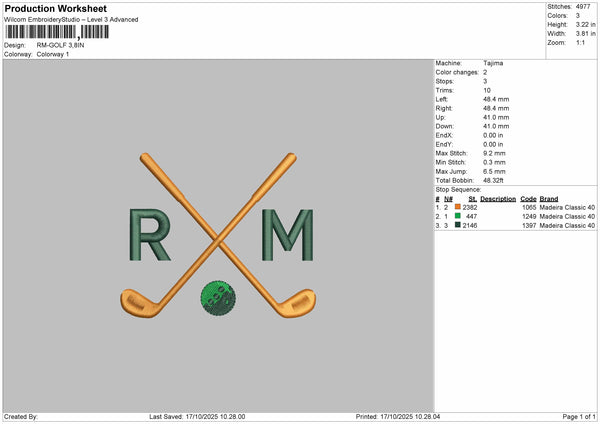The width and height of the screenshot is (600, 424).
Task: Click the Trims value 10
Action: pyautogui.click(x=487, y=90)
